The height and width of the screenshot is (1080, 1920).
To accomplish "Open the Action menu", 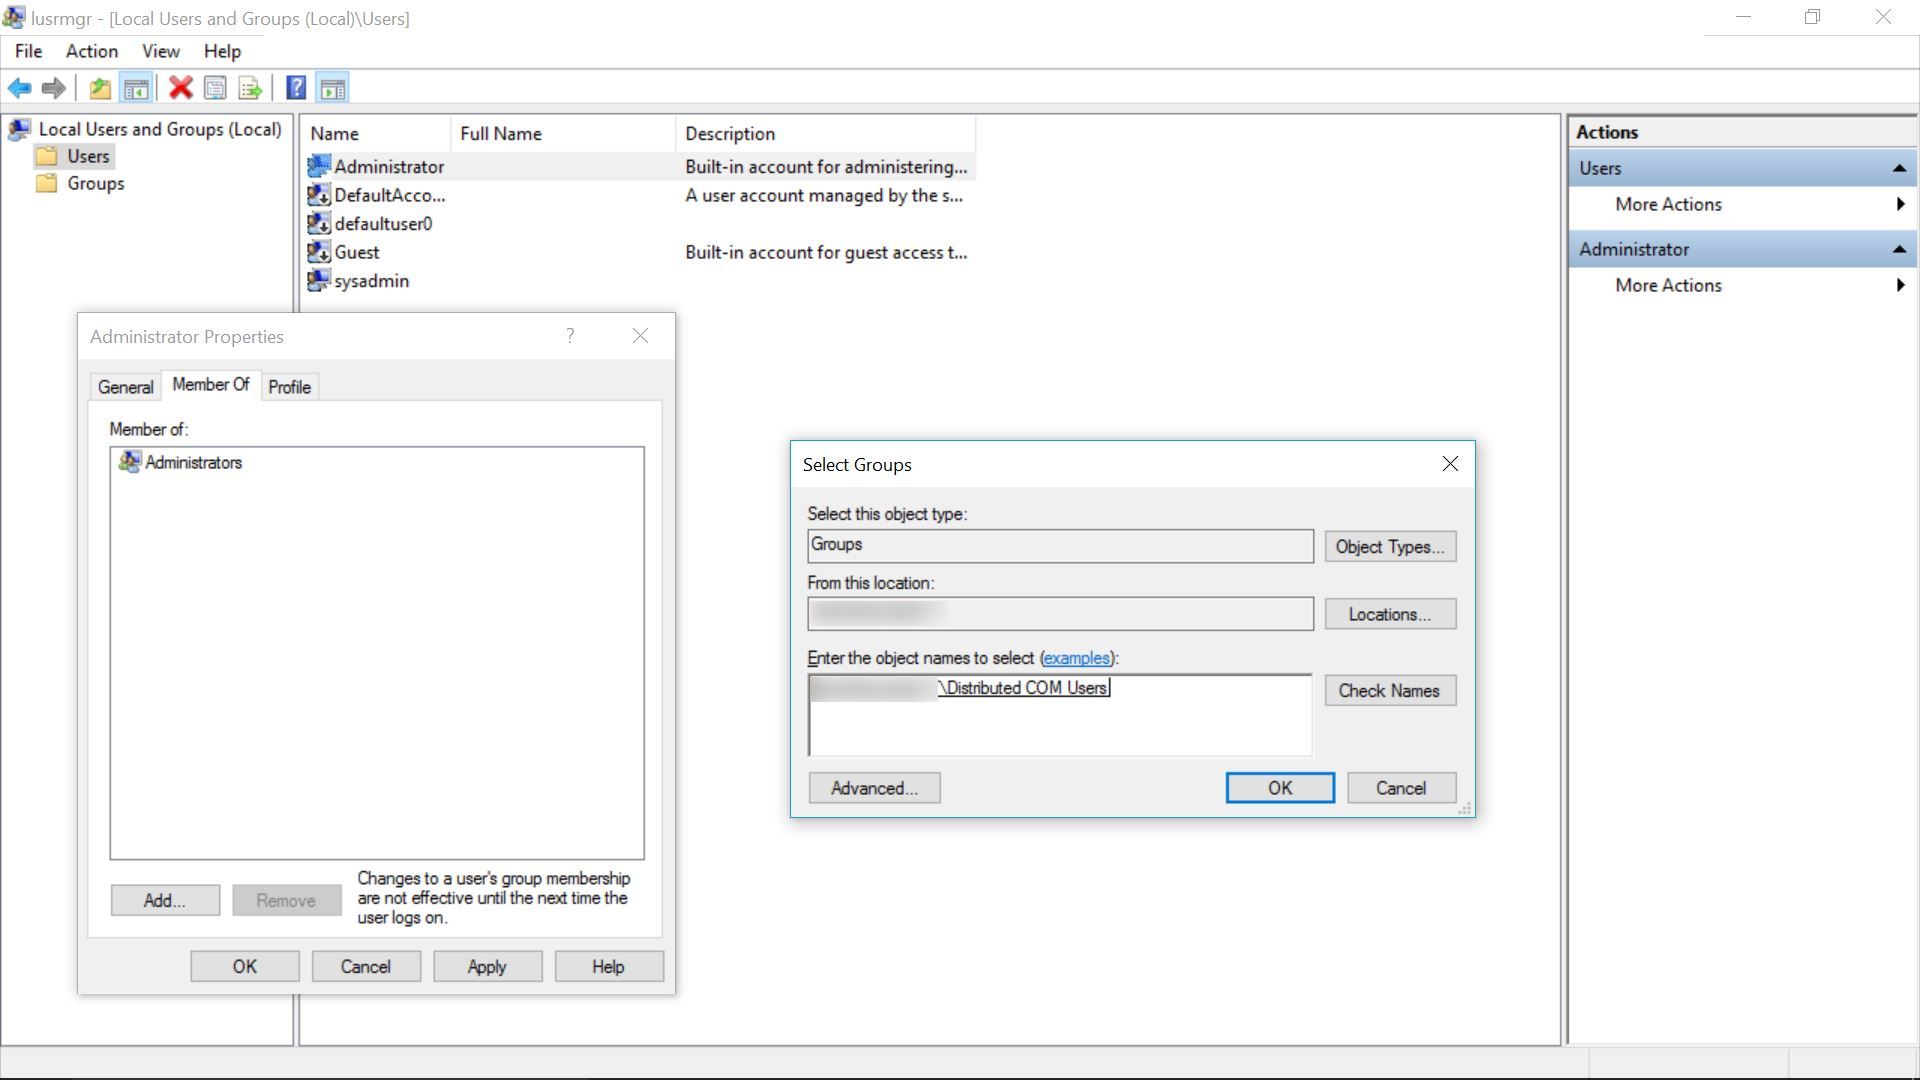I will click(91, 51).
